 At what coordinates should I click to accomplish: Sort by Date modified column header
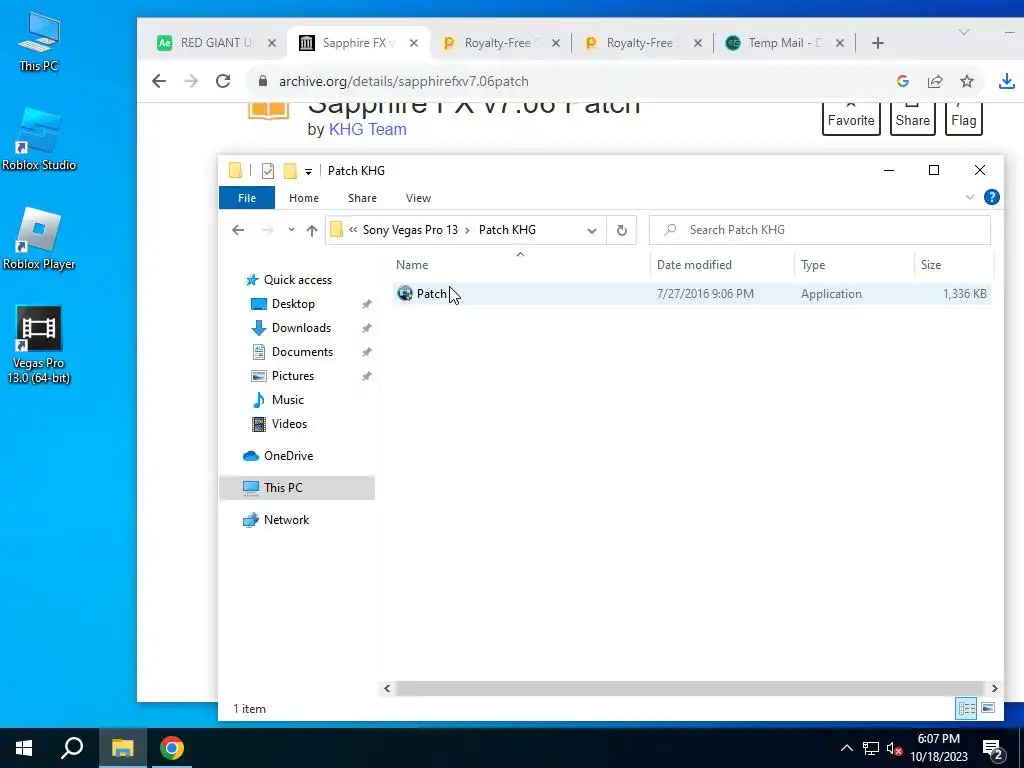(694, 264)
